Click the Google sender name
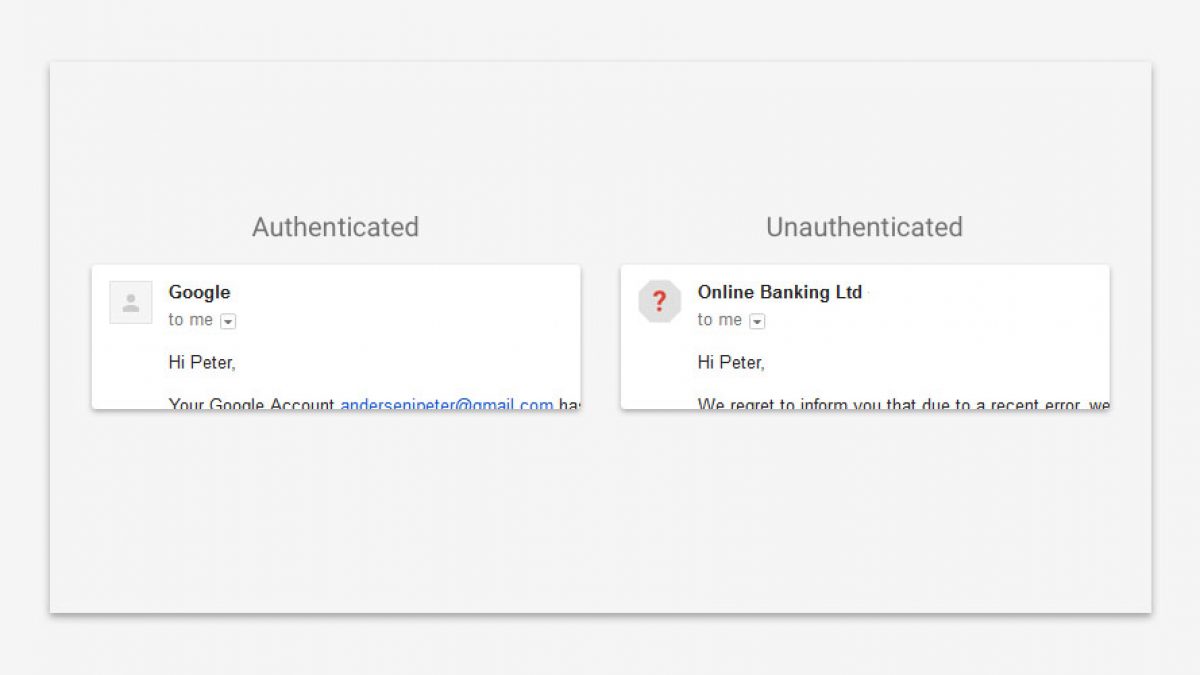This screenshot has width=1200, height=675. pos(199,292)
